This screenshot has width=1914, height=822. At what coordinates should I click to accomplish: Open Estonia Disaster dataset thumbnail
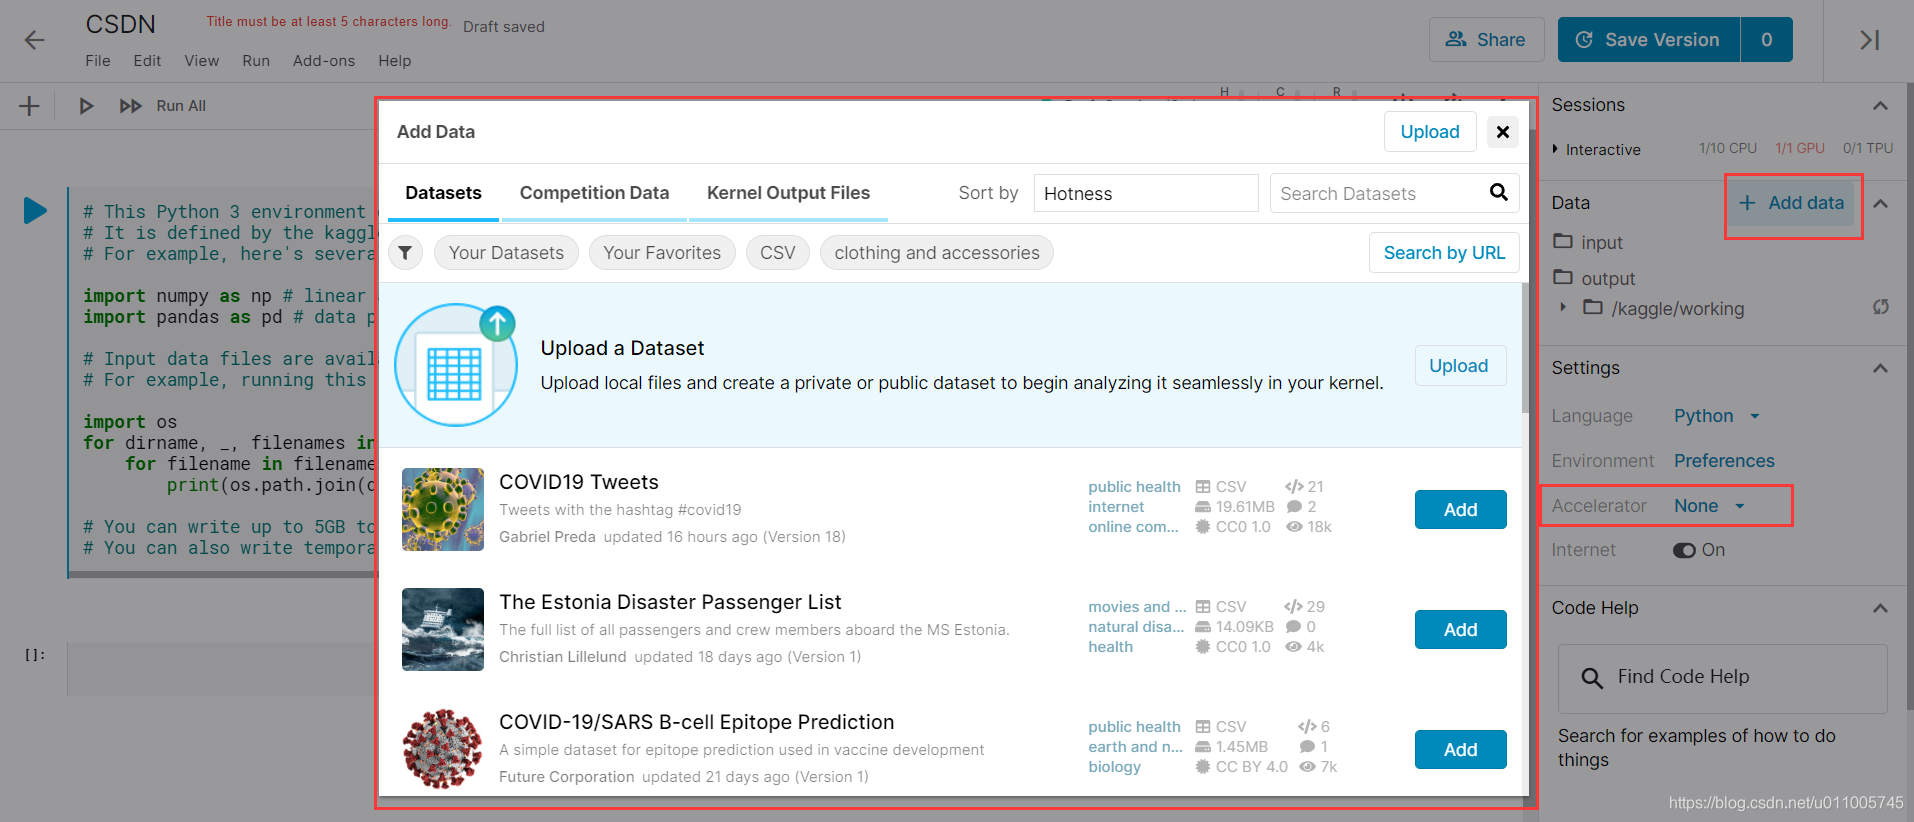[x=443, y=629]
